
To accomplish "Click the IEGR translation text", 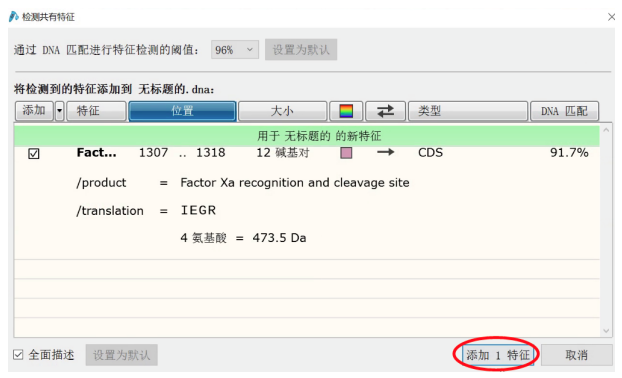I will click(198, 210).
